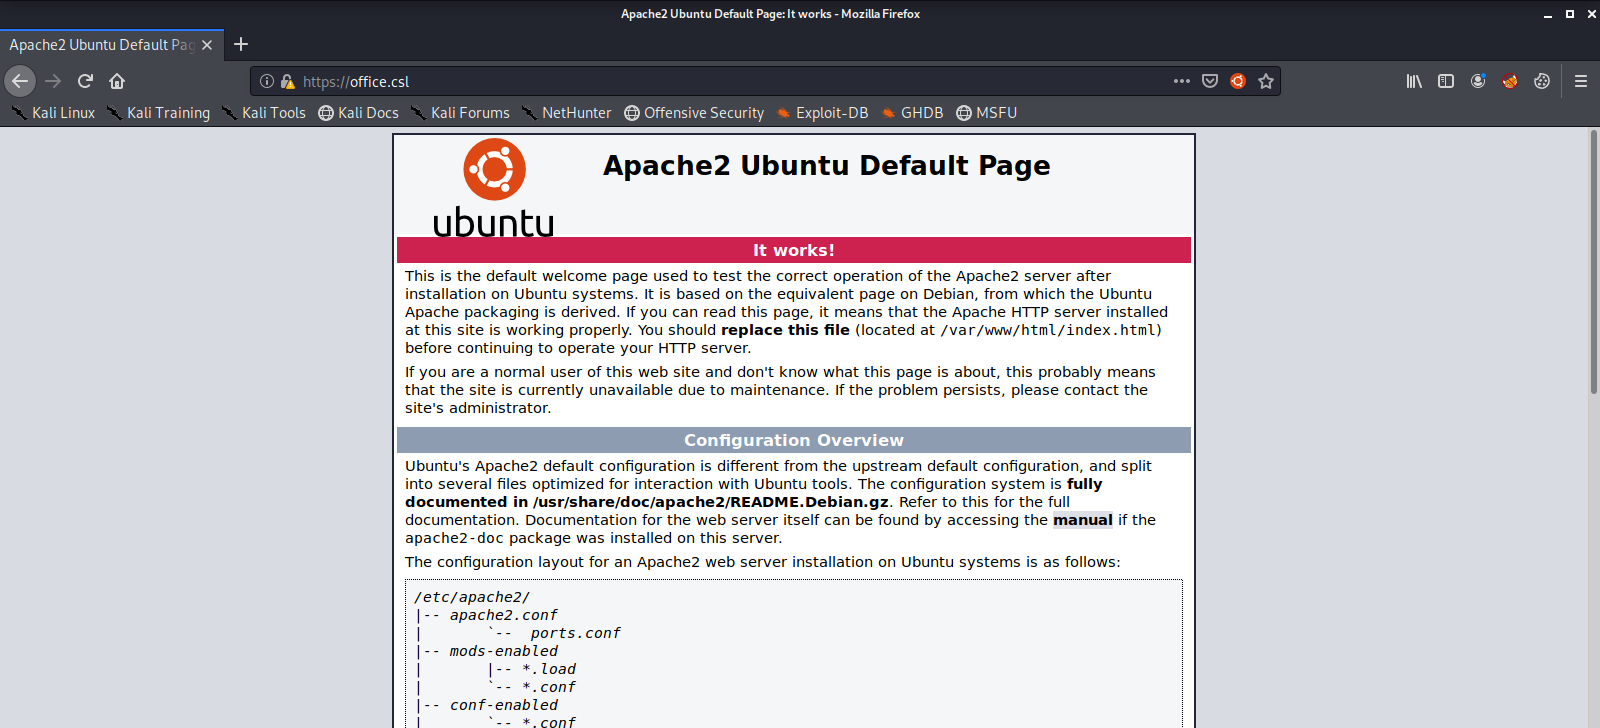1600x728 pixels.
Task: Open the NetHunter bookmark
Action: coord(566,113)
